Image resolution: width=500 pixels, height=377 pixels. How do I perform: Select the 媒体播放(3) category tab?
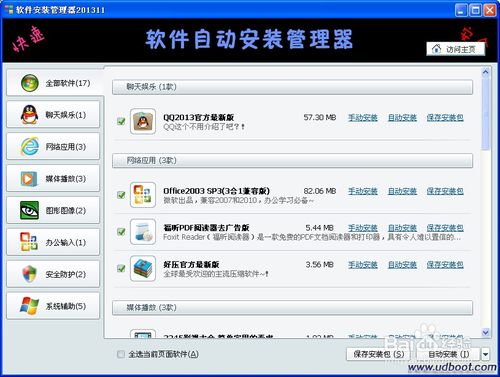pyautogui.click(x=53, y=179)
